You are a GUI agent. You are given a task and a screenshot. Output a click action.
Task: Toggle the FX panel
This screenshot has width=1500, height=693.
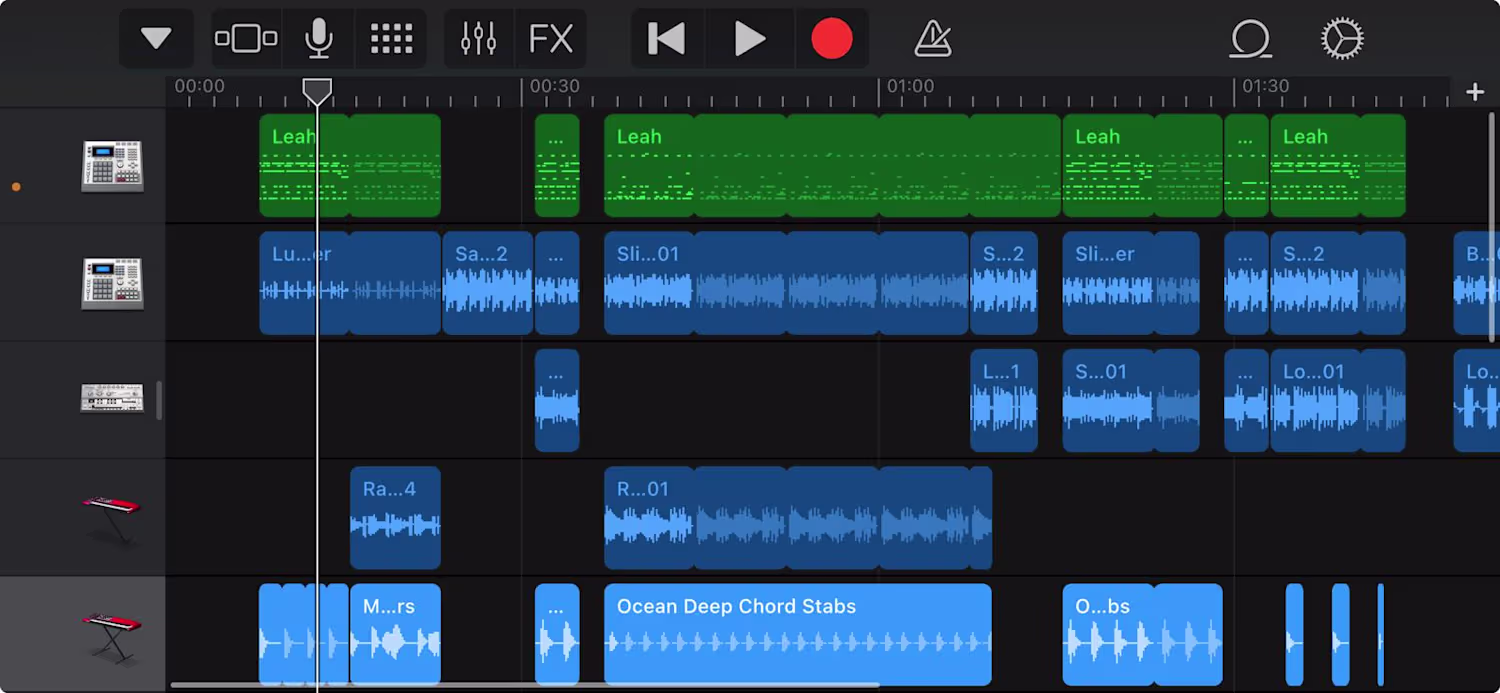click(551, 39)
